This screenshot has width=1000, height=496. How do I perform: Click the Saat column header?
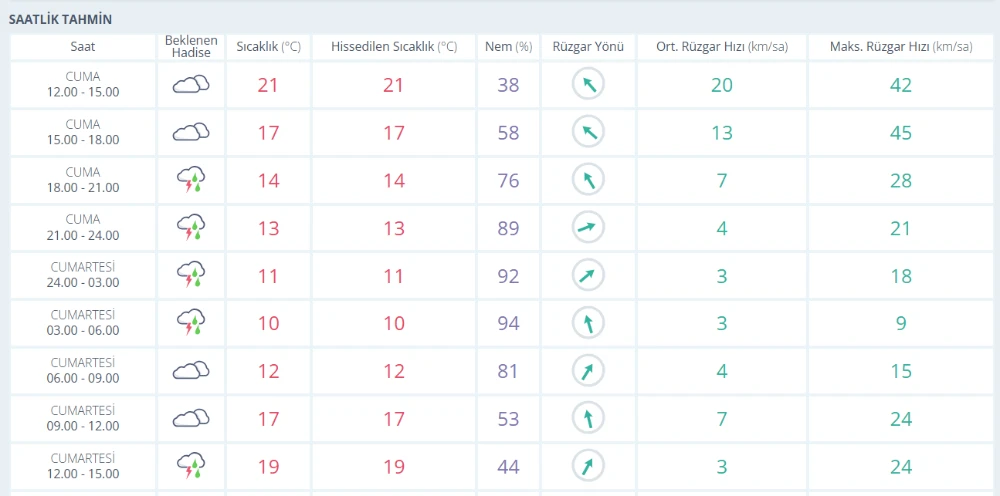[x=83, y=47]
